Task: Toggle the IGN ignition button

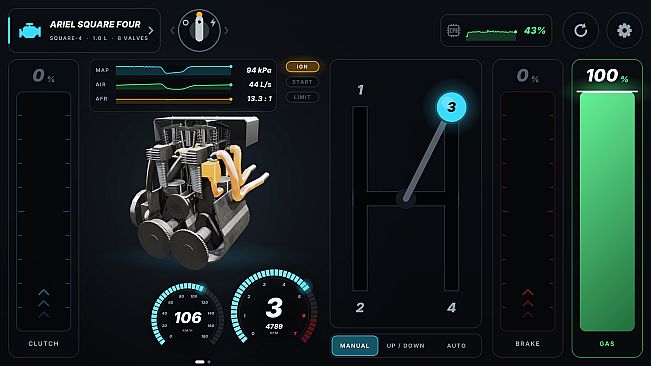Action: [x=302, y=66]
